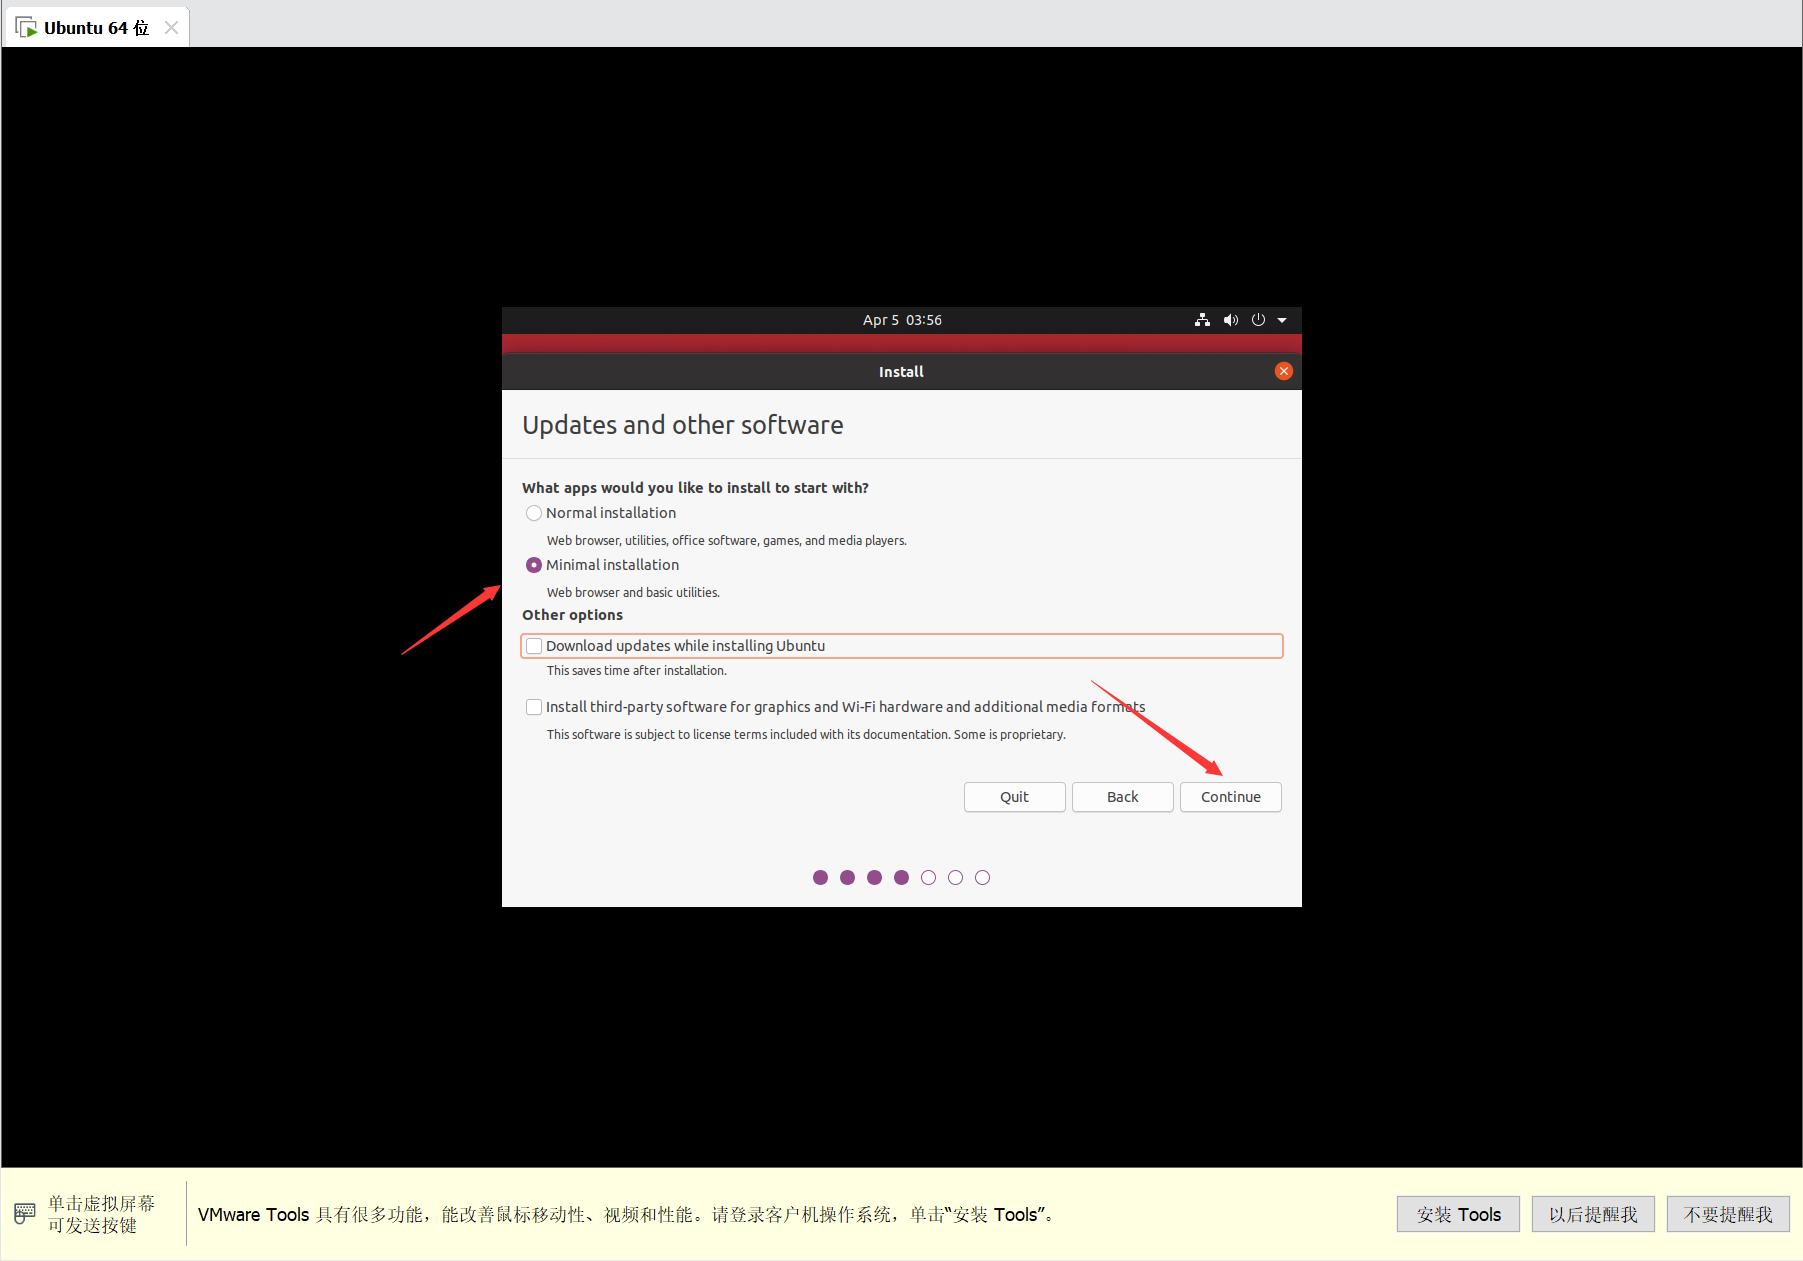Close the Ubuntu 64 位 tab
The image size is (1803, 1261).
click(171, 28)
